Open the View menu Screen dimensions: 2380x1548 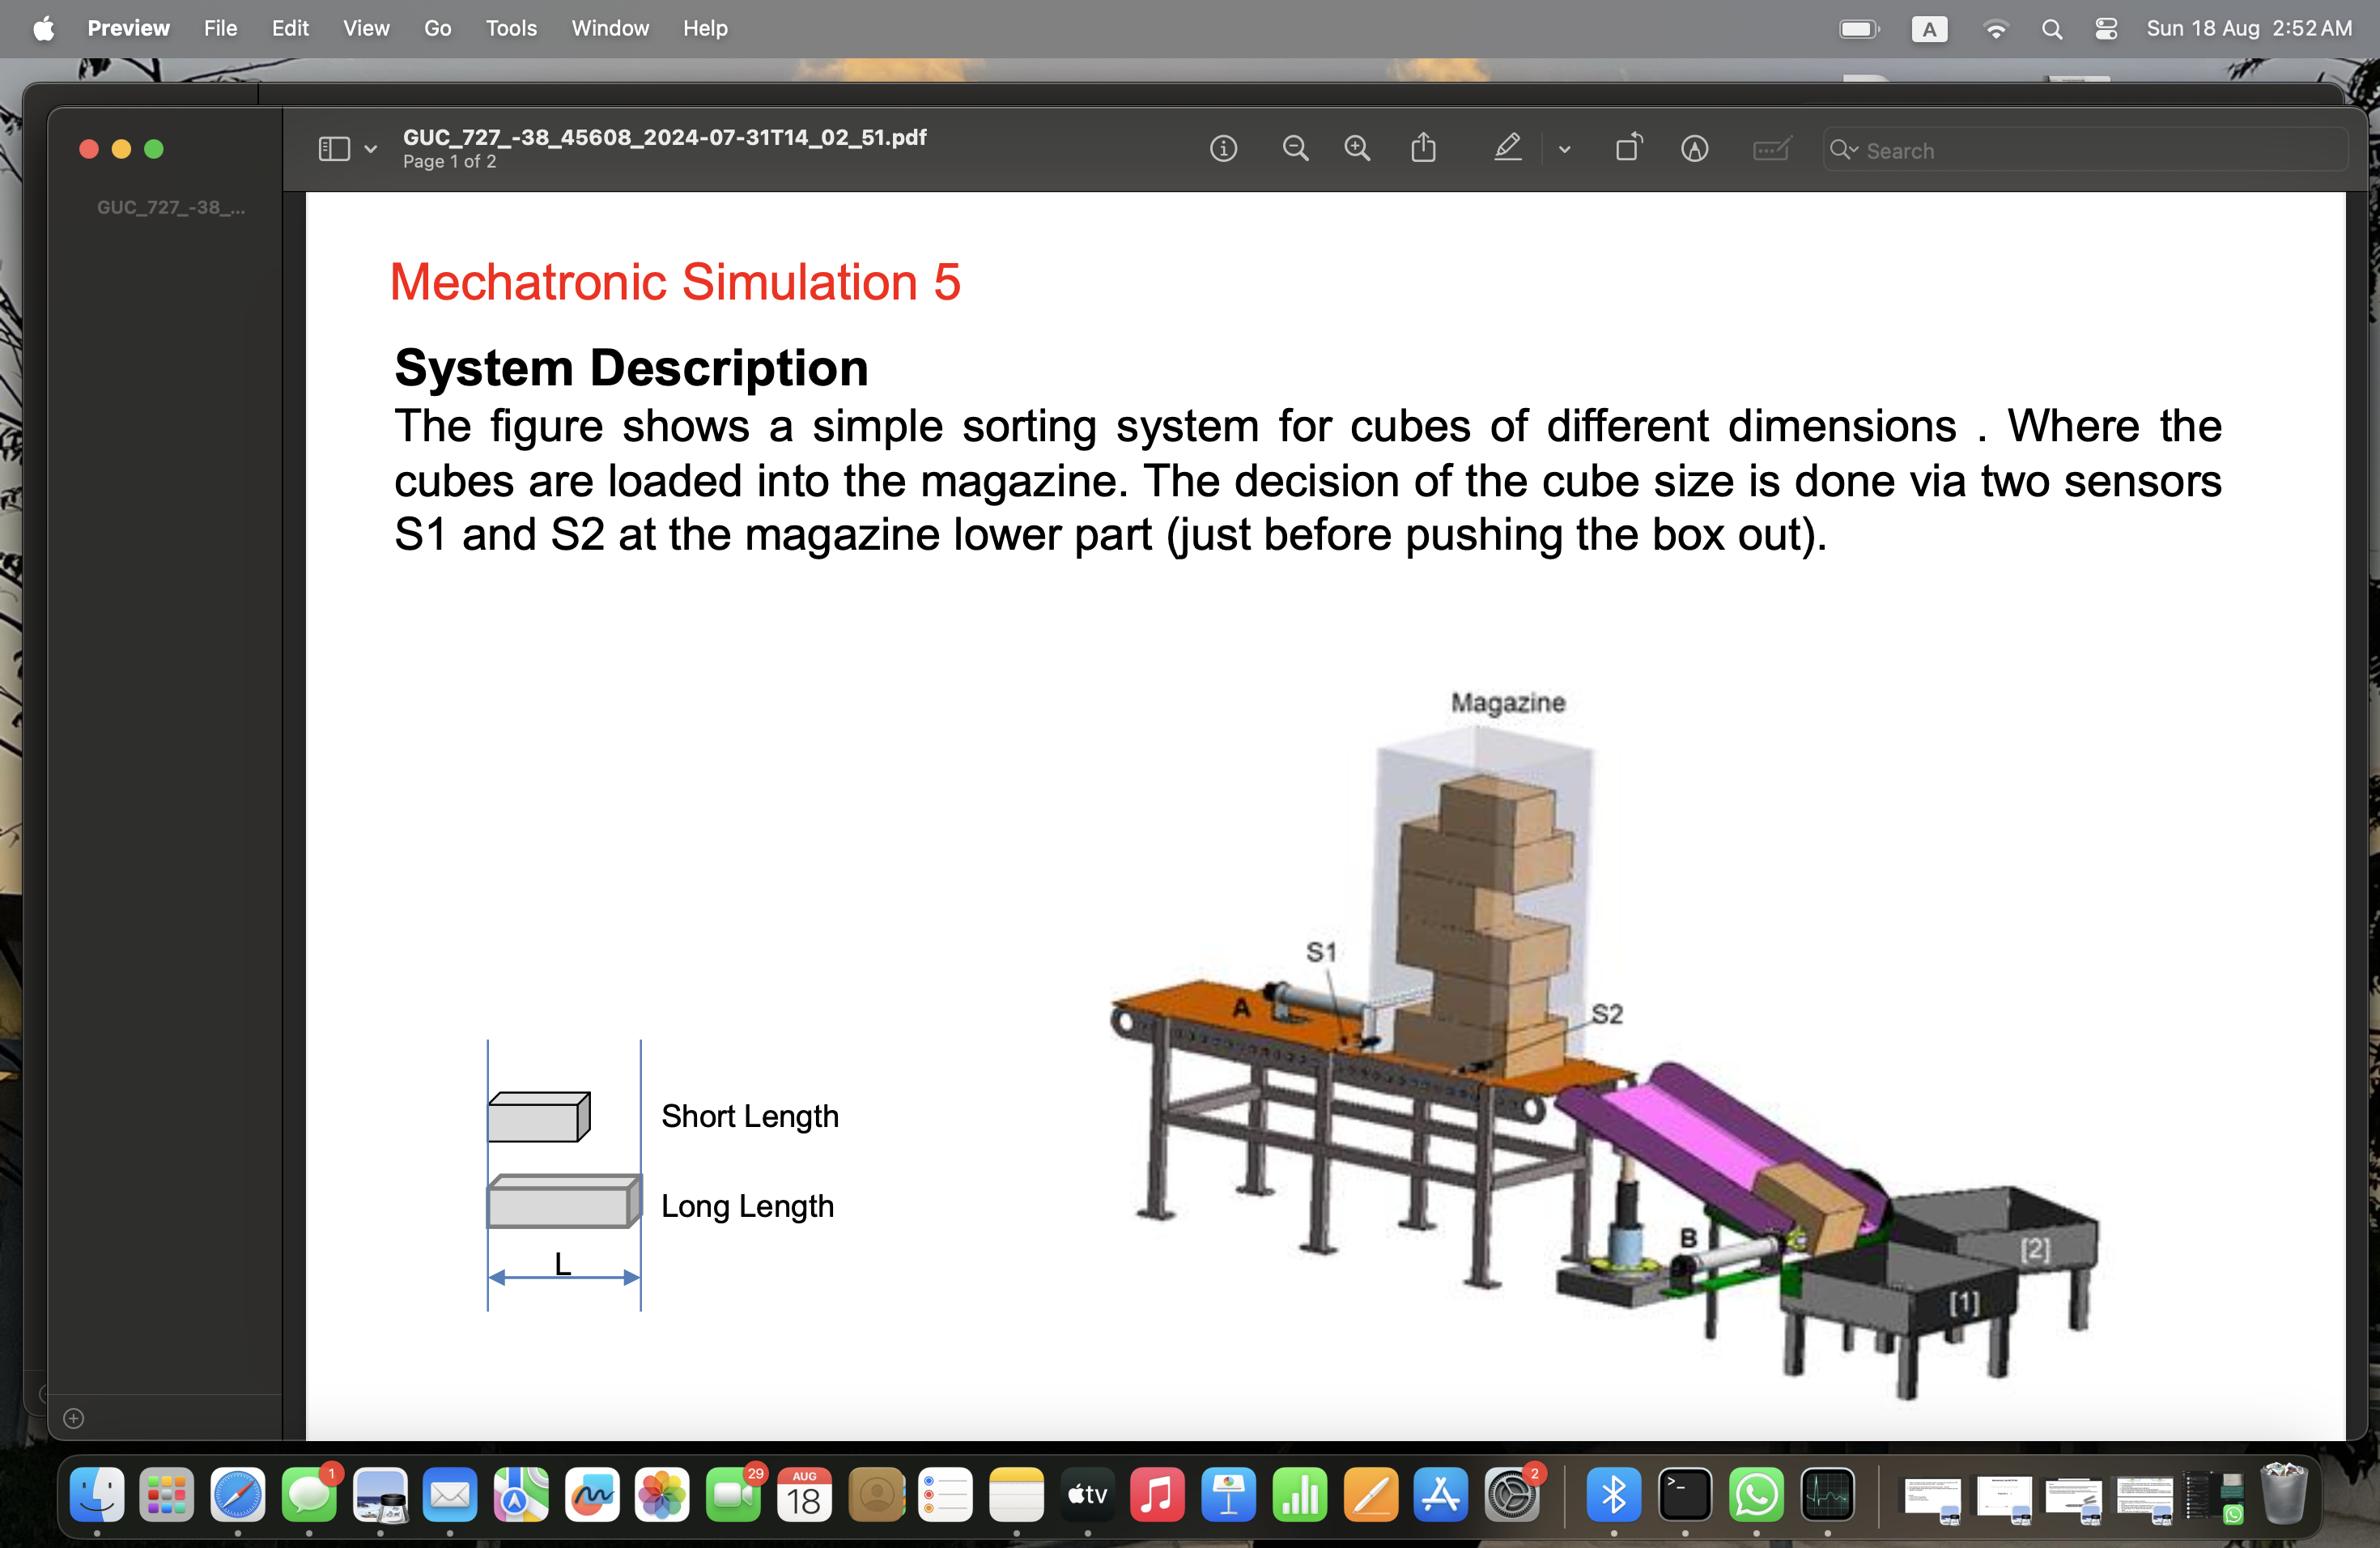pyautogui.click(x=366, y=28)
